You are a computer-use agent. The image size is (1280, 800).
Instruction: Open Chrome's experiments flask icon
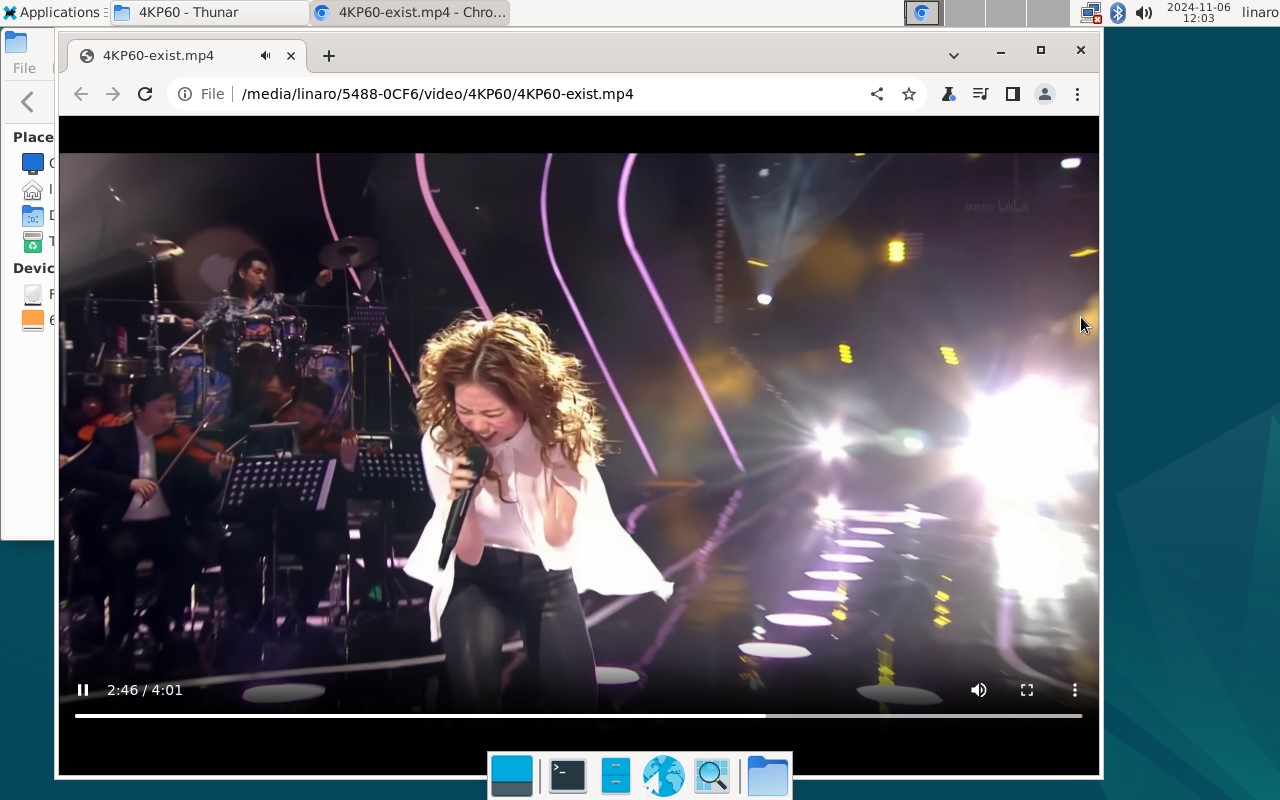tap(948, 93)
